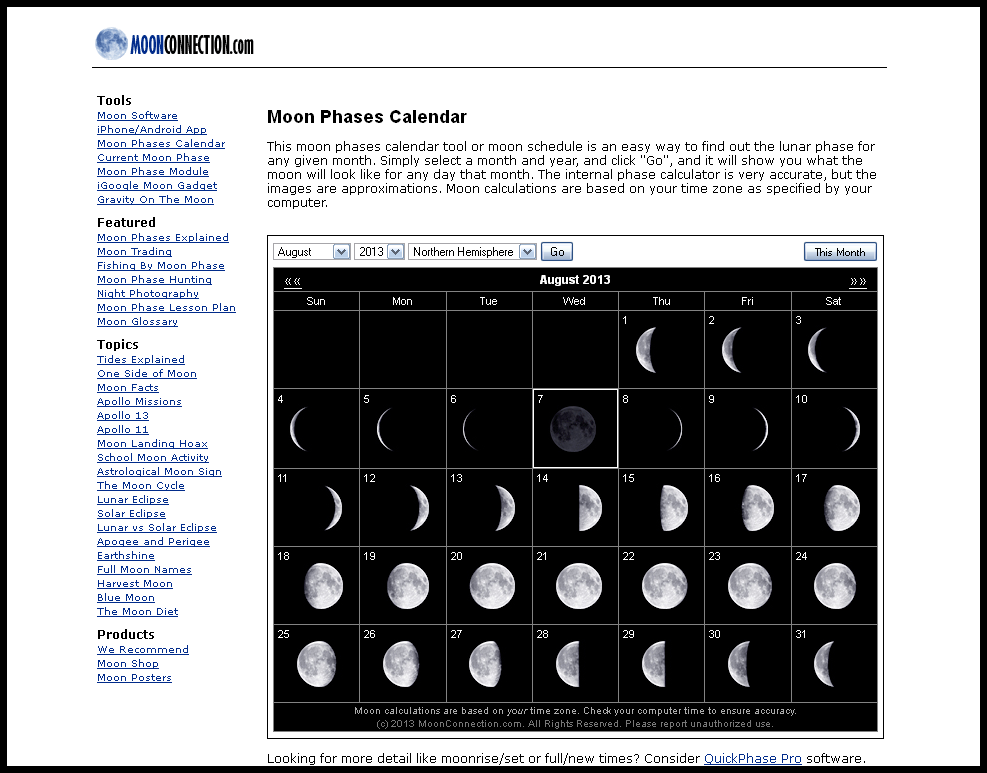Click the moon image for August 4
This screenshot has width=987, height=773.
[298, 429]
